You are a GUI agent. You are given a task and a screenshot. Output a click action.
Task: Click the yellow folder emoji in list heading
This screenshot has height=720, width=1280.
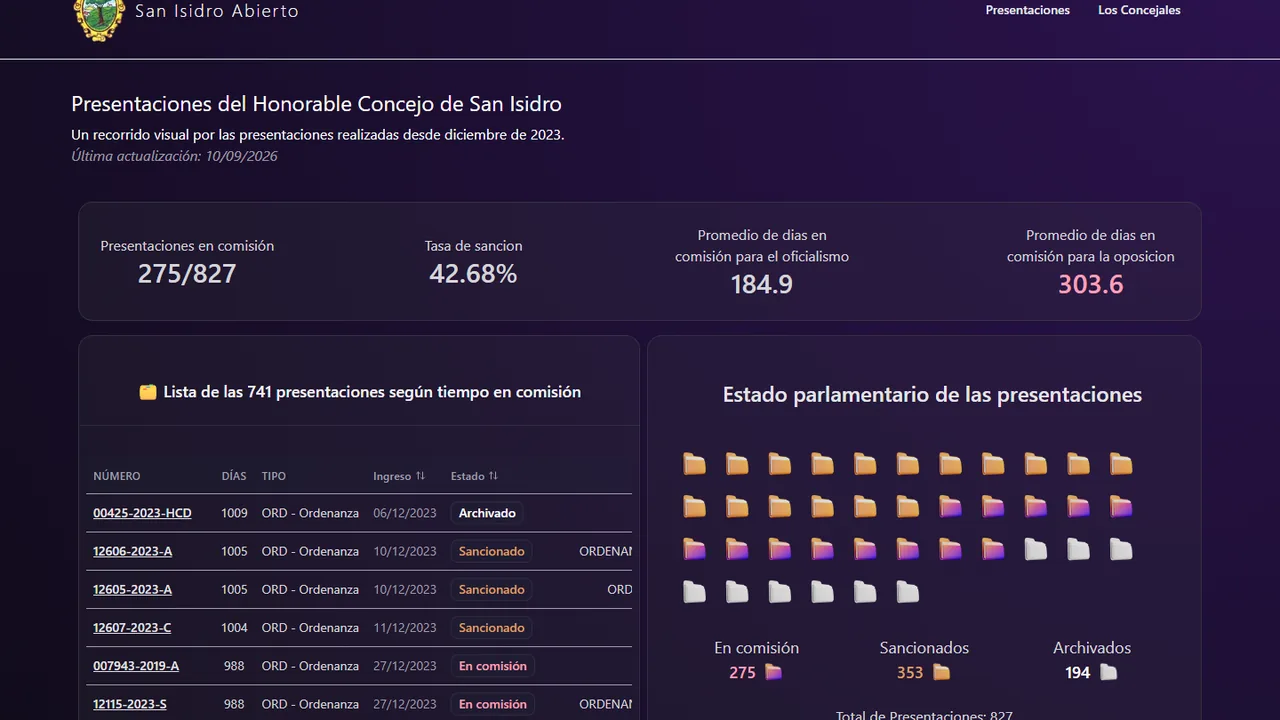148,392
